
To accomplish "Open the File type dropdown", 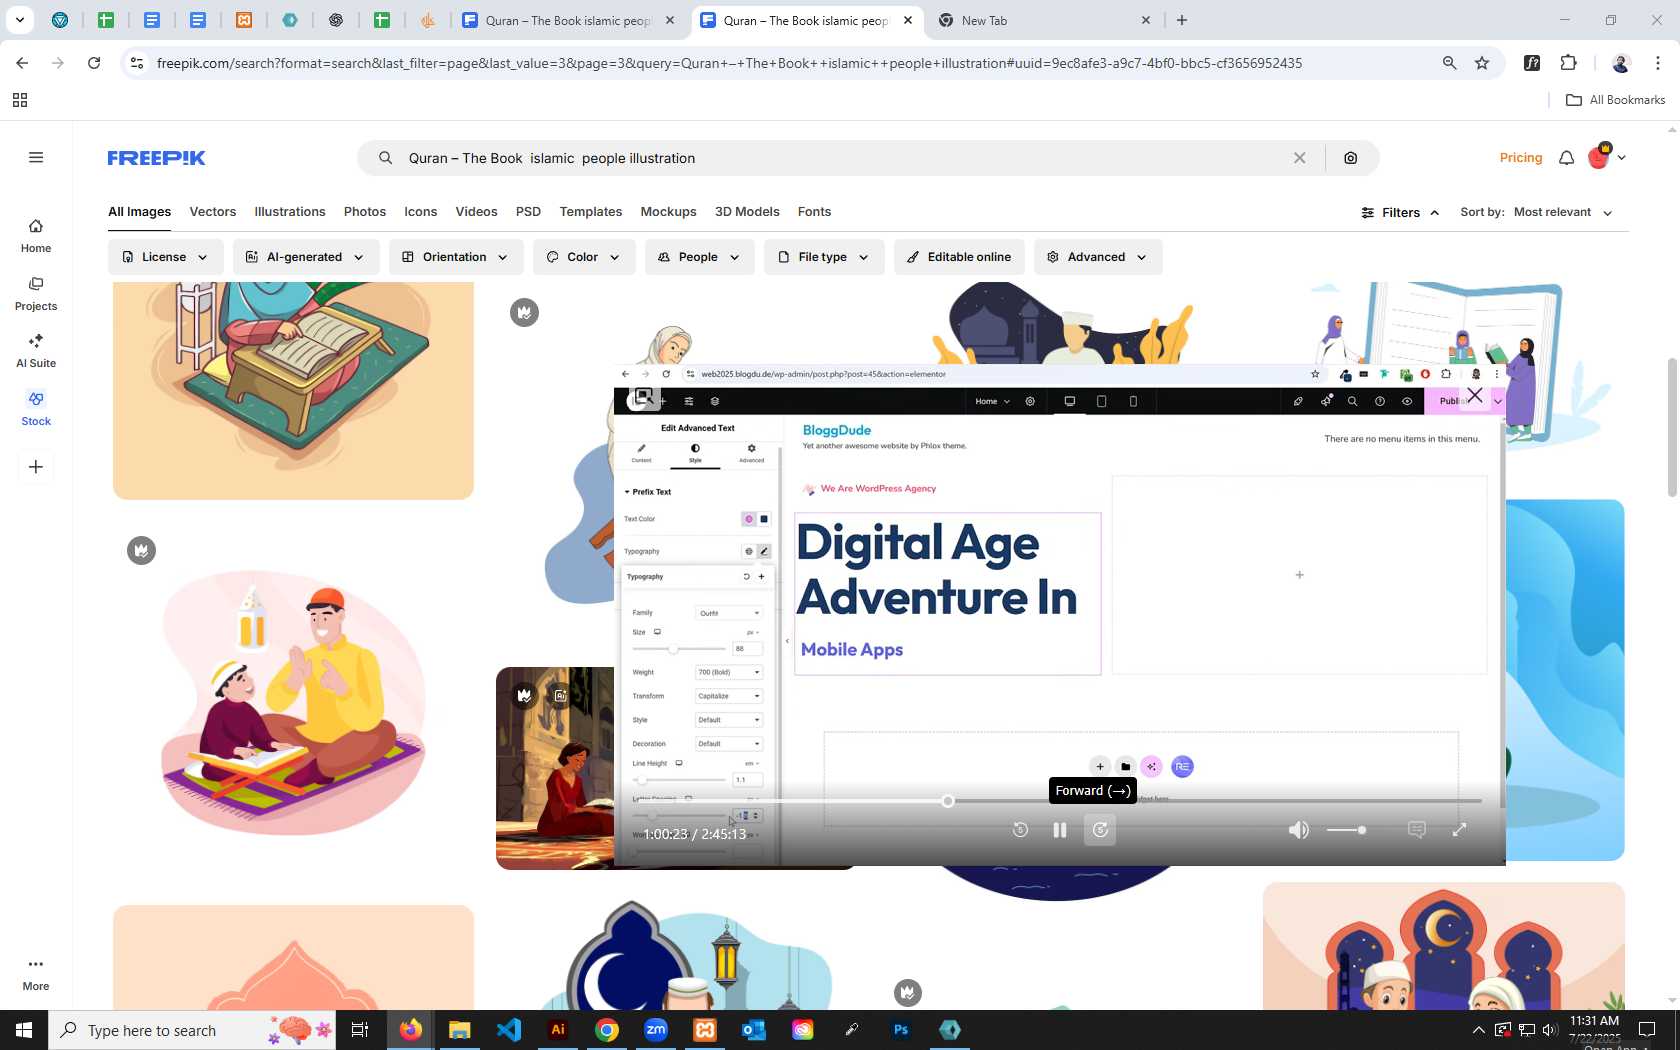I will pos(824,257).
